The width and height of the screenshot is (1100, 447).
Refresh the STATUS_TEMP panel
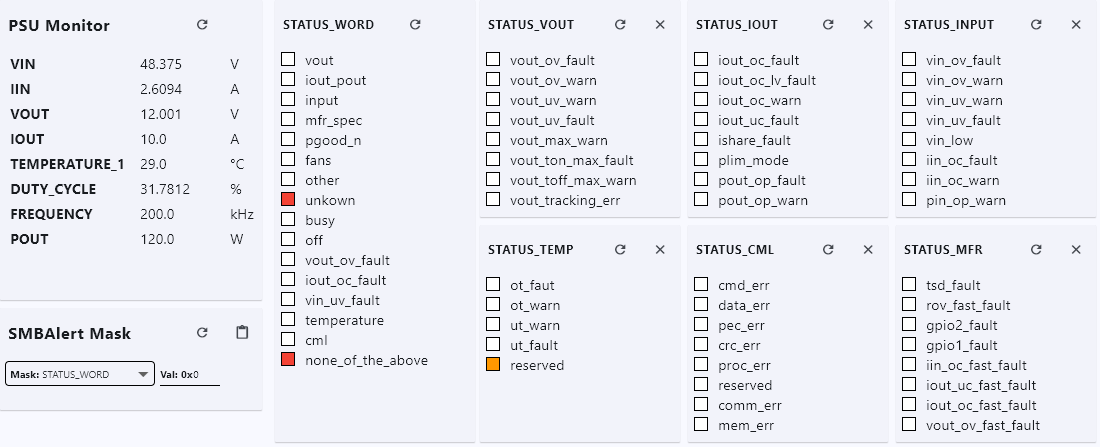(x=620, y=249)
